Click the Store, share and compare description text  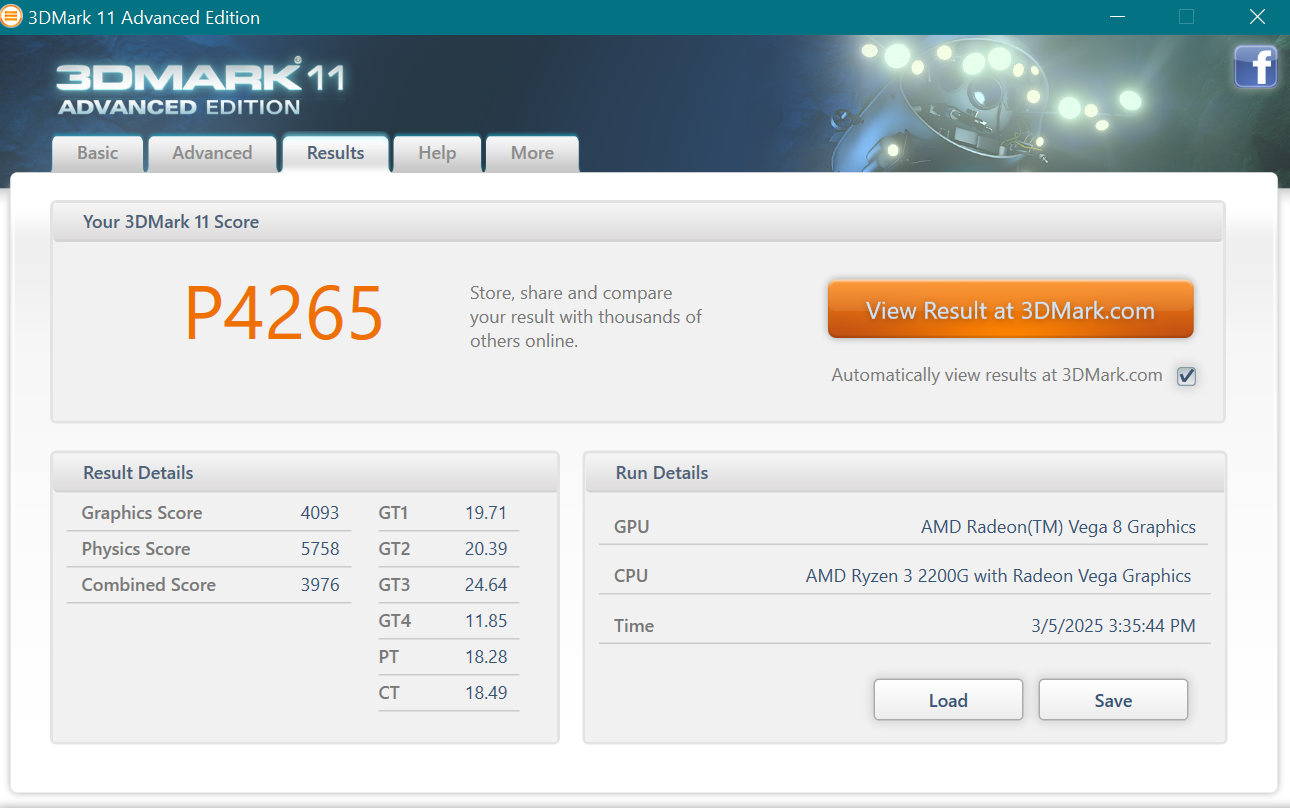tap(586, 317)
